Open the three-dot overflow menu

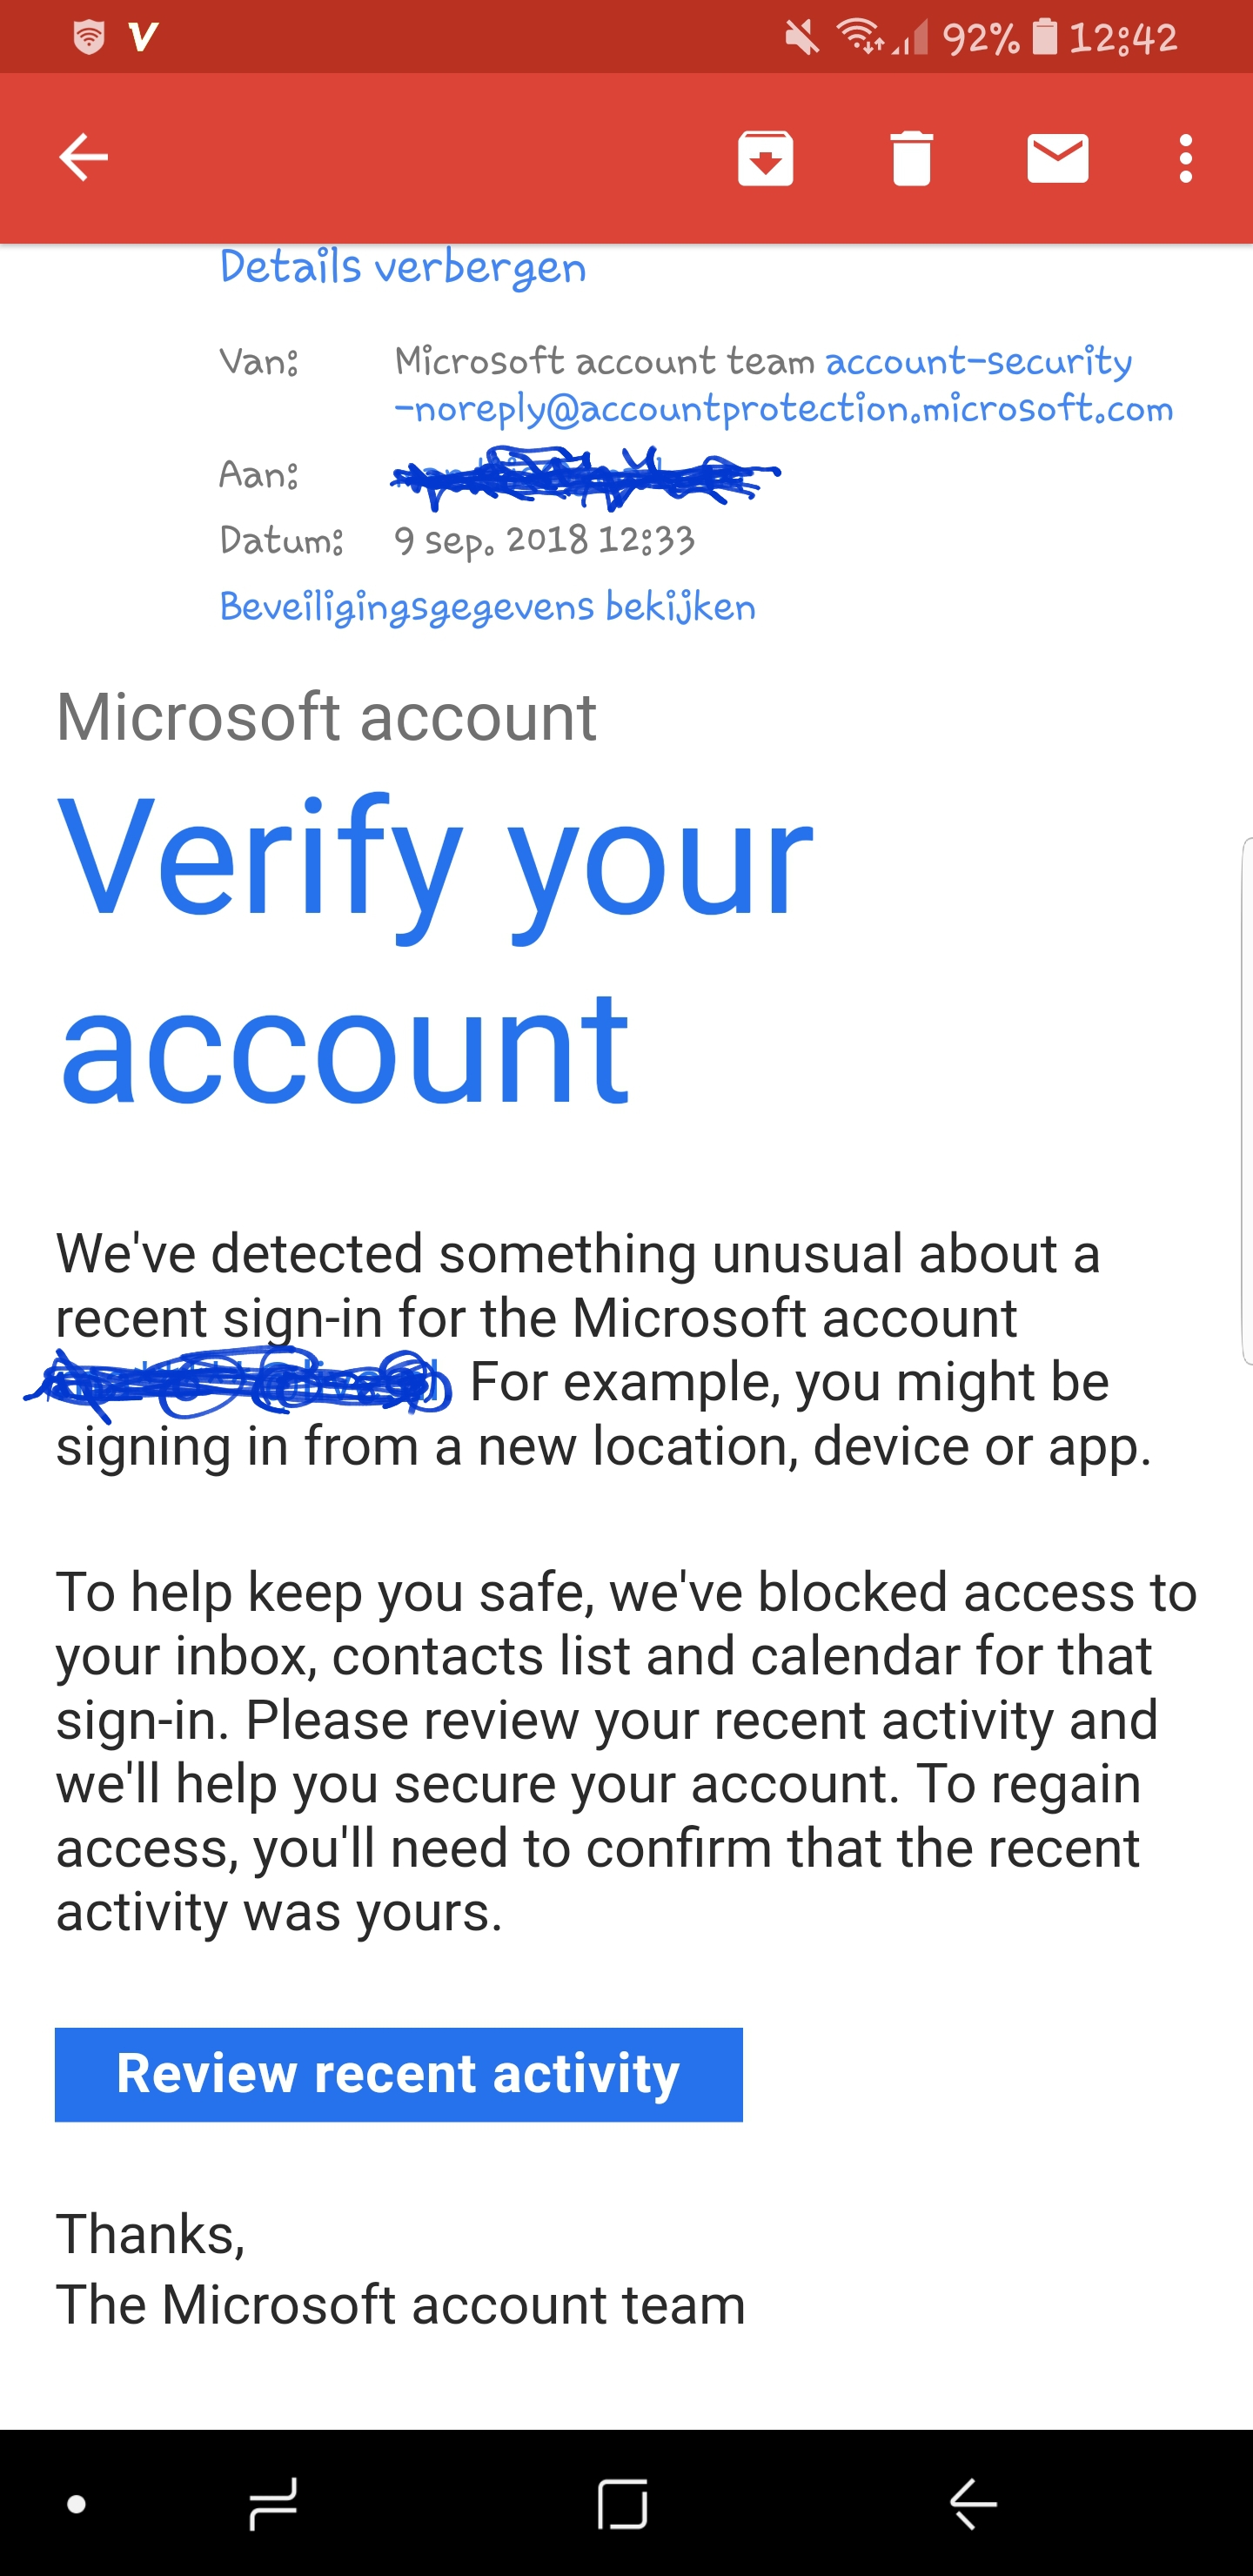click(1185, 158)
